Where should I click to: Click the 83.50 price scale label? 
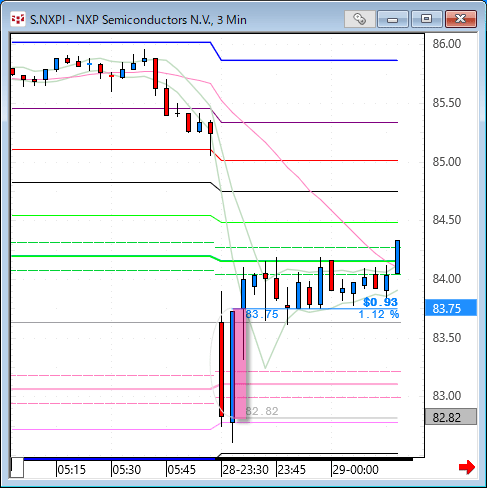(x=447, y=338)
